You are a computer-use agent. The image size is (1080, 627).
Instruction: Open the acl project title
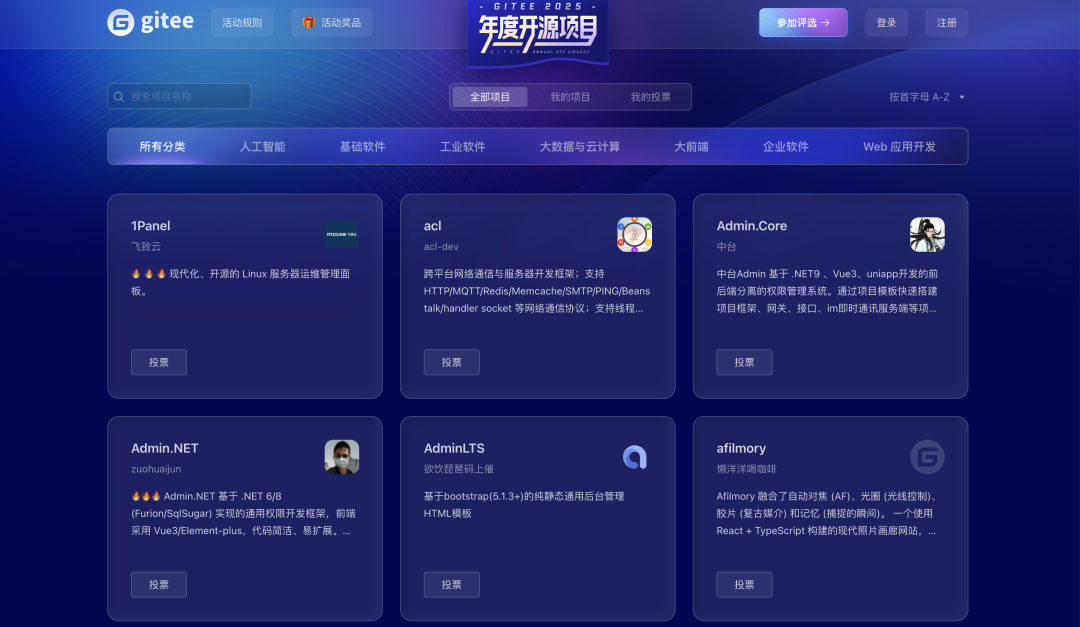[x=433, y=226]
